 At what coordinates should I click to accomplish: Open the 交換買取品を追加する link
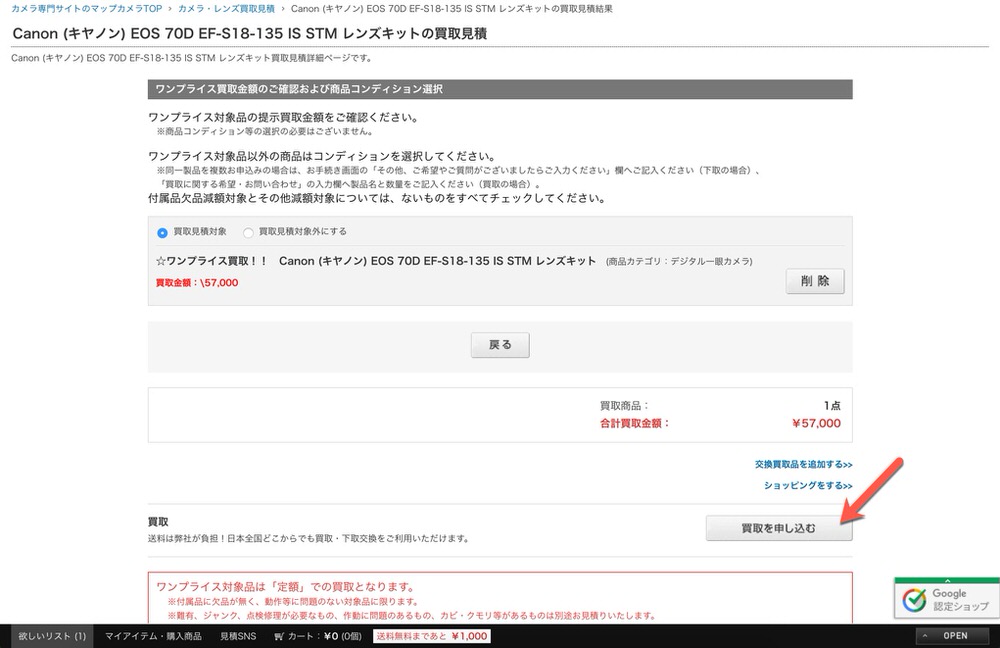click(x=804, y=464)
